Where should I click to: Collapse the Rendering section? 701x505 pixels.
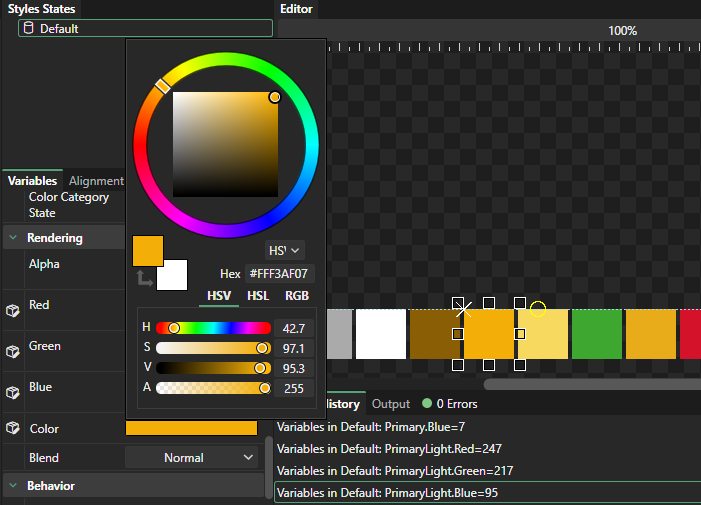14,238
